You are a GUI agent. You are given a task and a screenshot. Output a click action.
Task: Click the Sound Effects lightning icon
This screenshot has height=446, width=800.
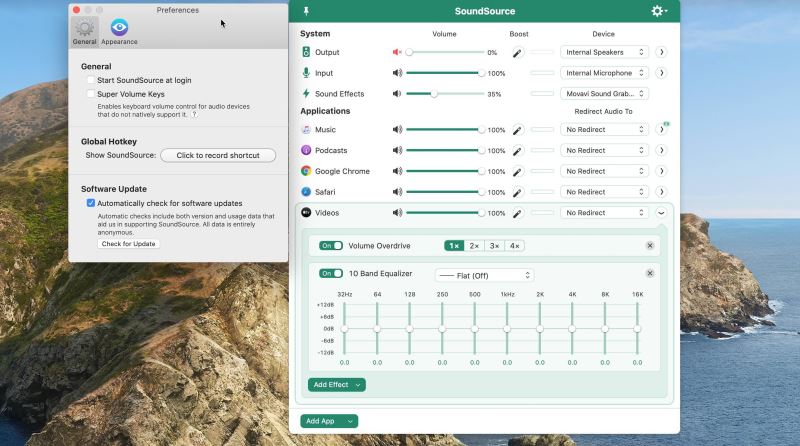pos(306,93)
